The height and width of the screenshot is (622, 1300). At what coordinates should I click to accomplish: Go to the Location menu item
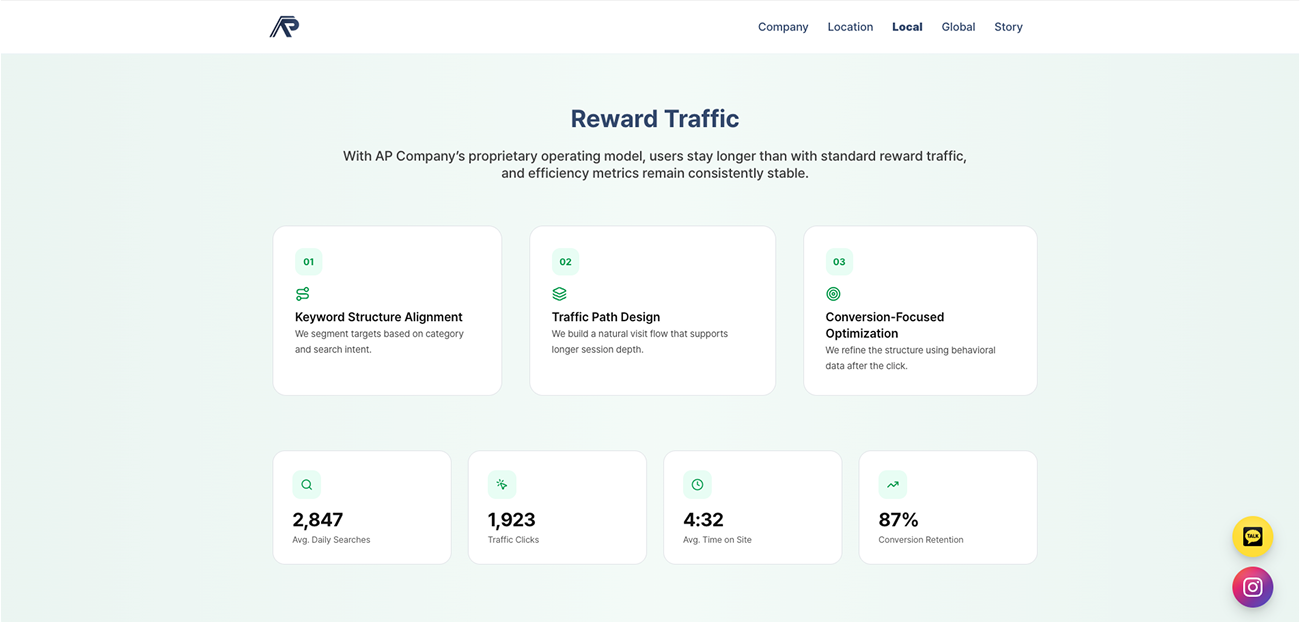click(850, 27)
